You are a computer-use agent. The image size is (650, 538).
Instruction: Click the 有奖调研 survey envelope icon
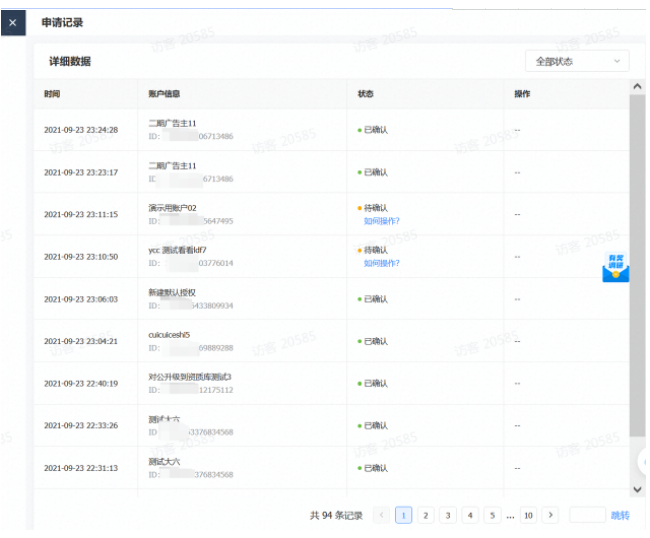[x=616, y=268]
